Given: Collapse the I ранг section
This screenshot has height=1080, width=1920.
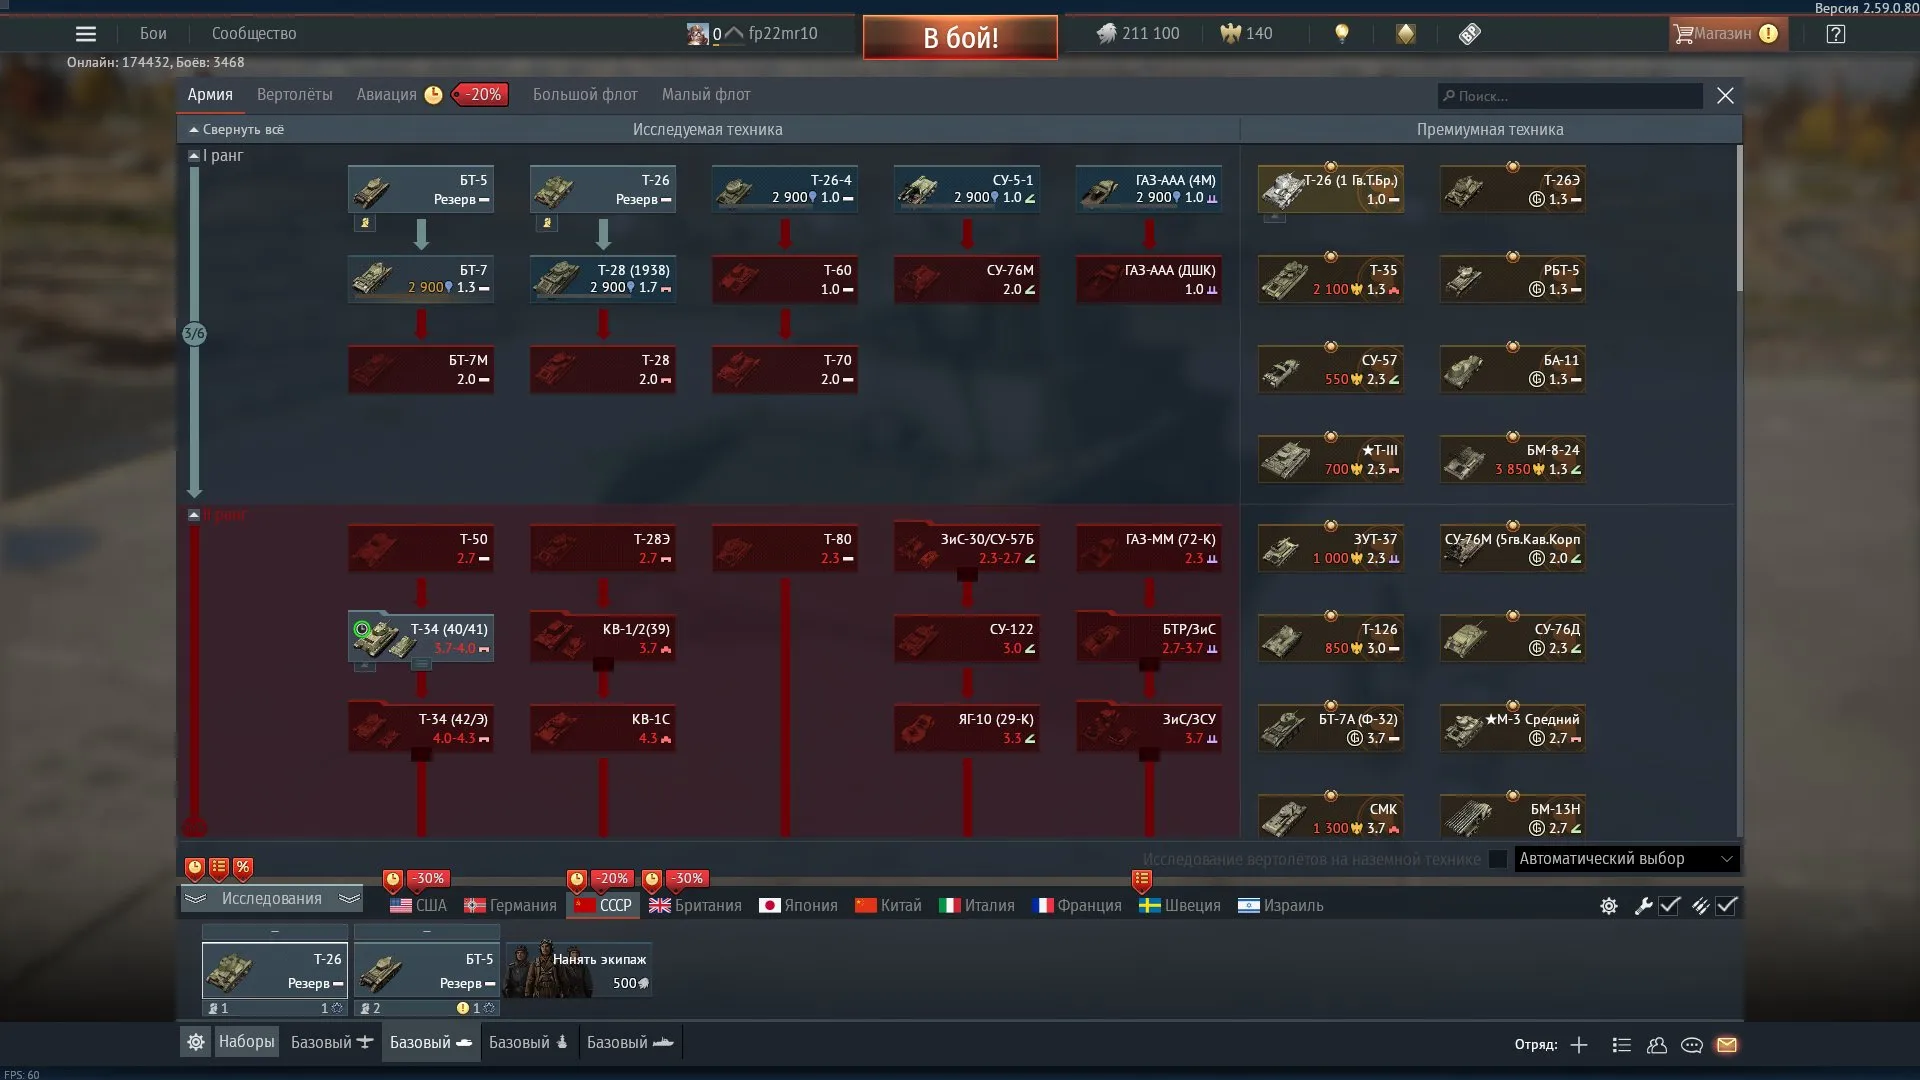Looking at the screenshot, I should [194, 156].
